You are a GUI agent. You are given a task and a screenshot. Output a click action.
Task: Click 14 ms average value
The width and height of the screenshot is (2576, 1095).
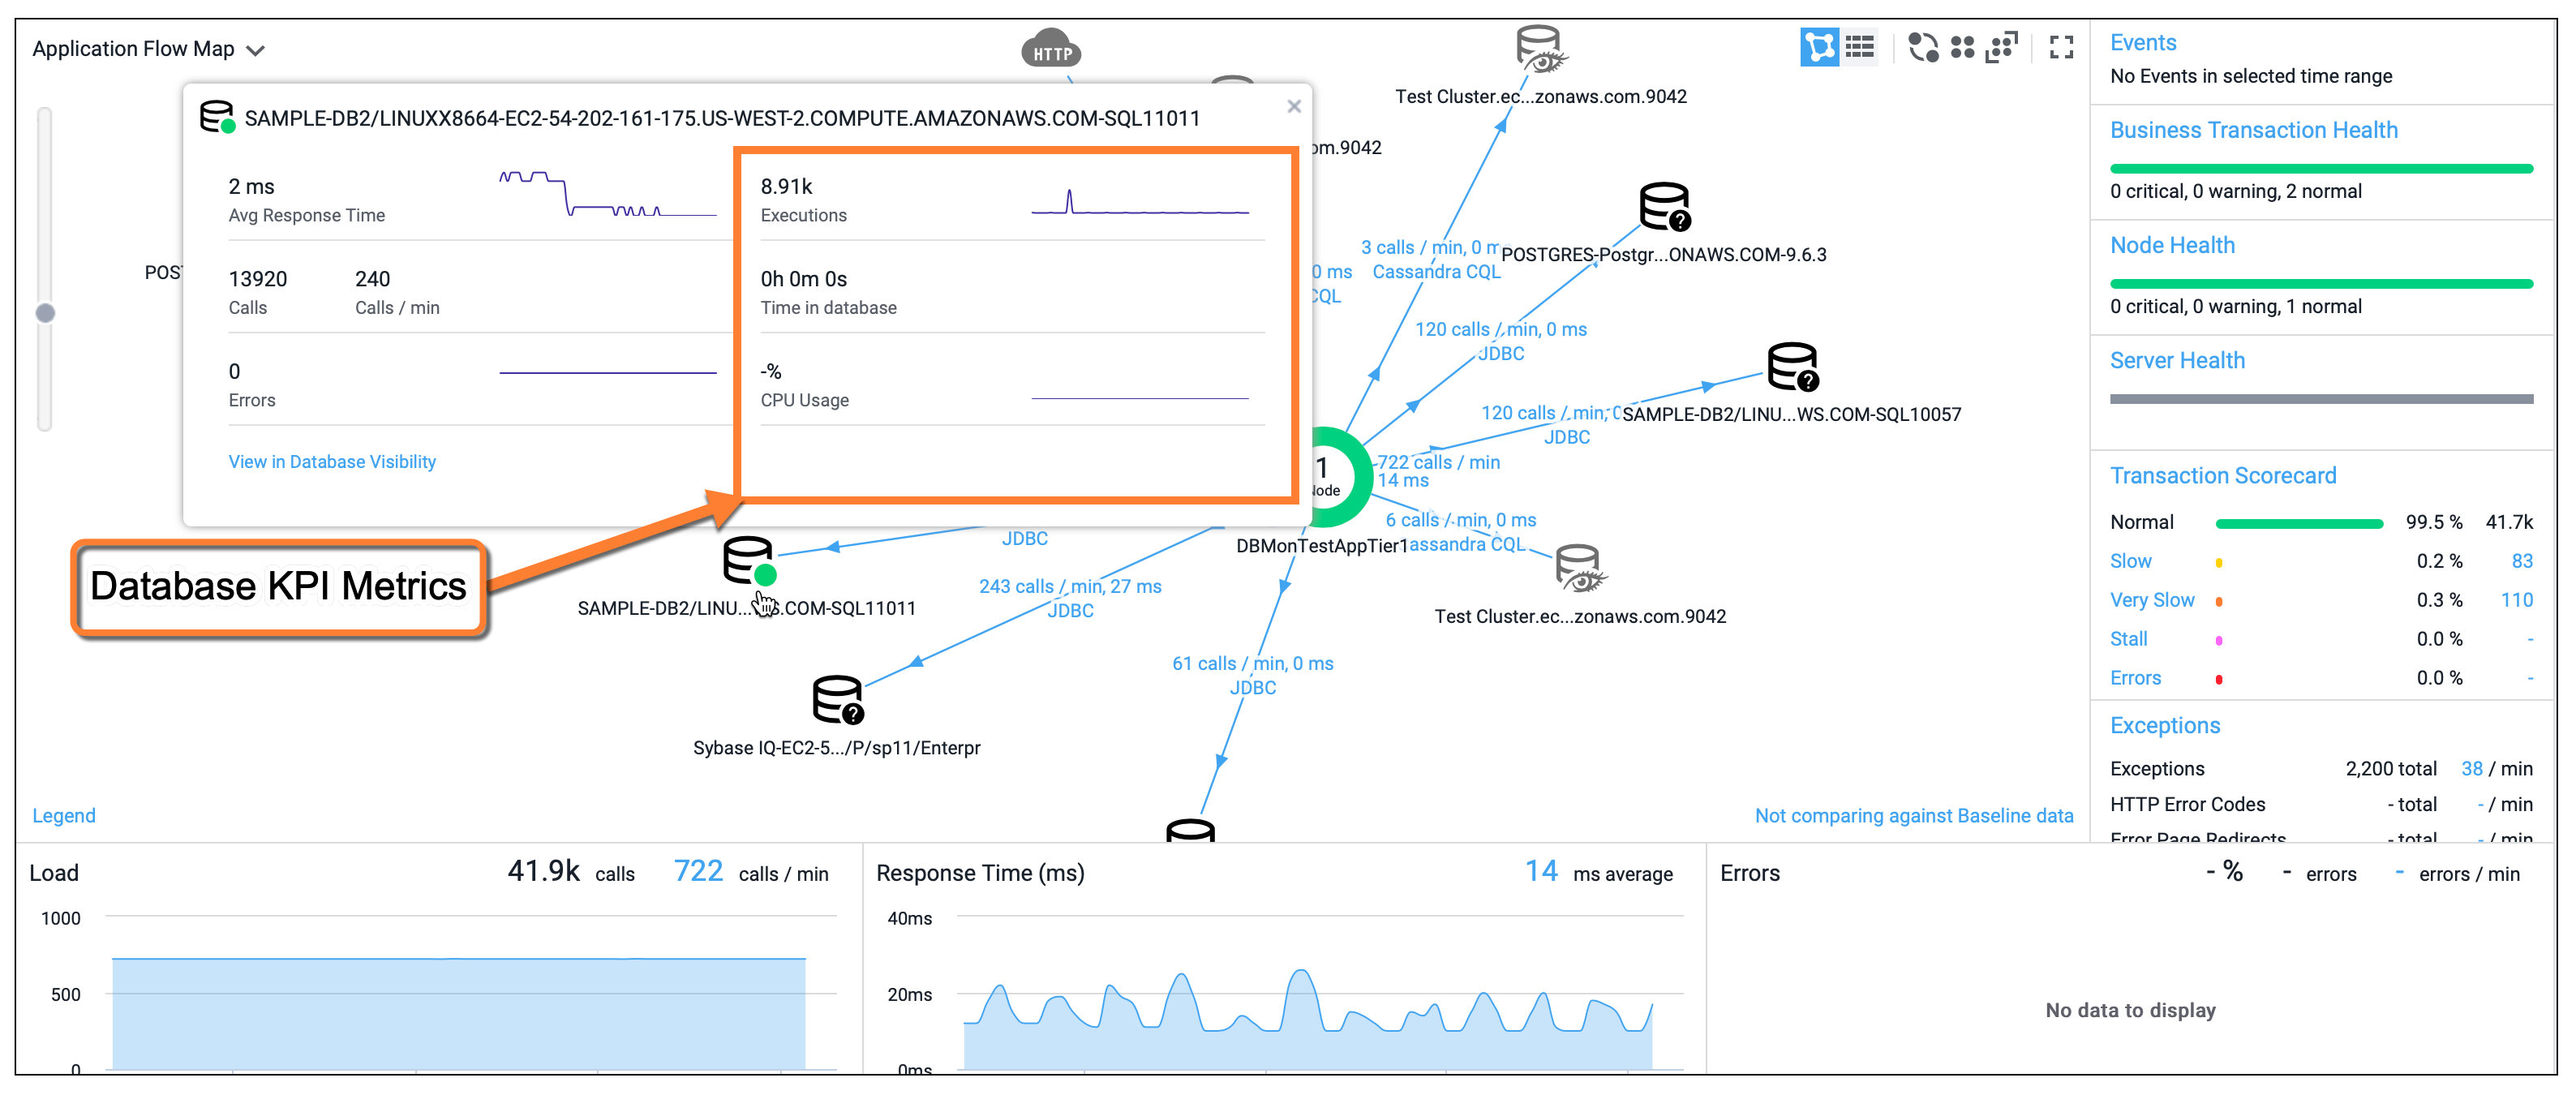[1541, 871]
